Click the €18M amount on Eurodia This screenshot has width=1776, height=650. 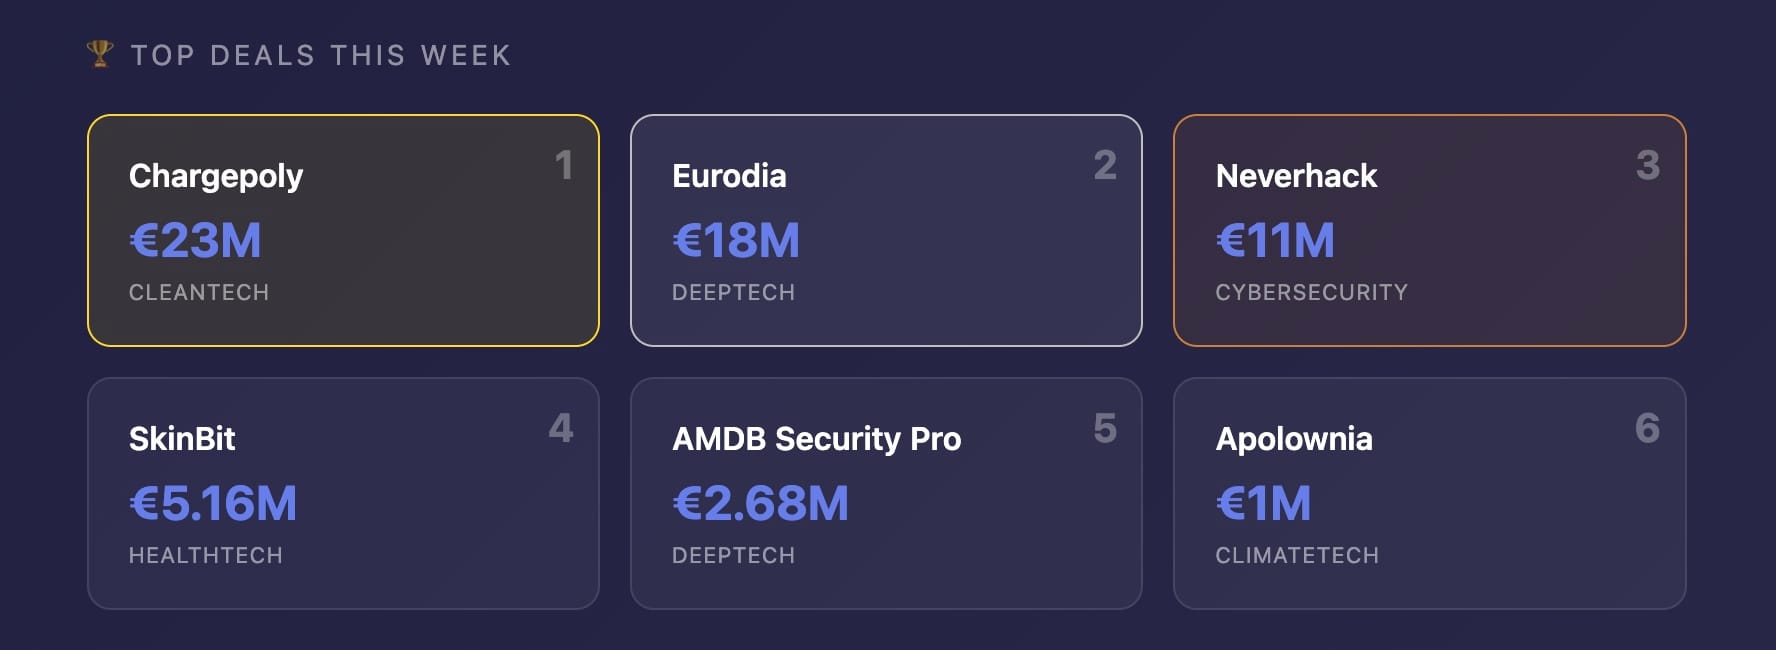click(736, 240)
